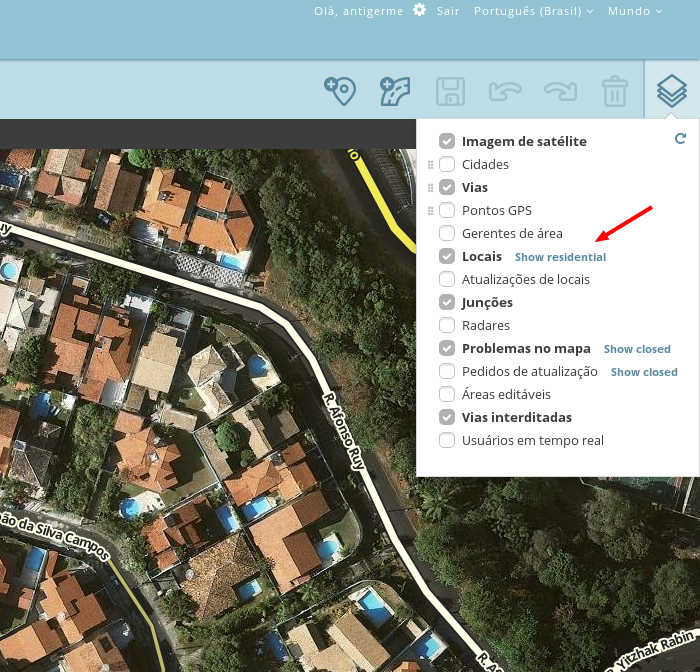
Task: Enable the Radares layer checkbox
Action: (447, 325)
